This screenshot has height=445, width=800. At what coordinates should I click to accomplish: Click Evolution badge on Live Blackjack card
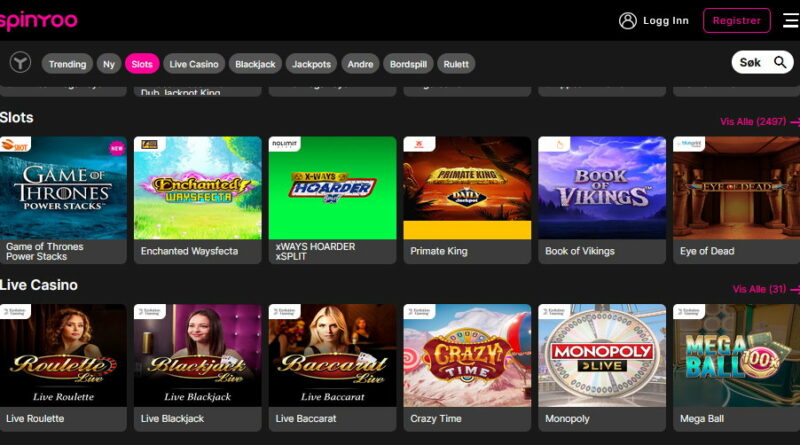coord(149,312)
